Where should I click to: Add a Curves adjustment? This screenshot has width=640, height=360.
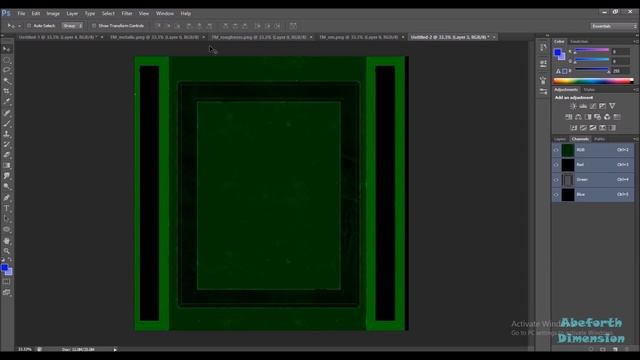[x=593, y=106]
